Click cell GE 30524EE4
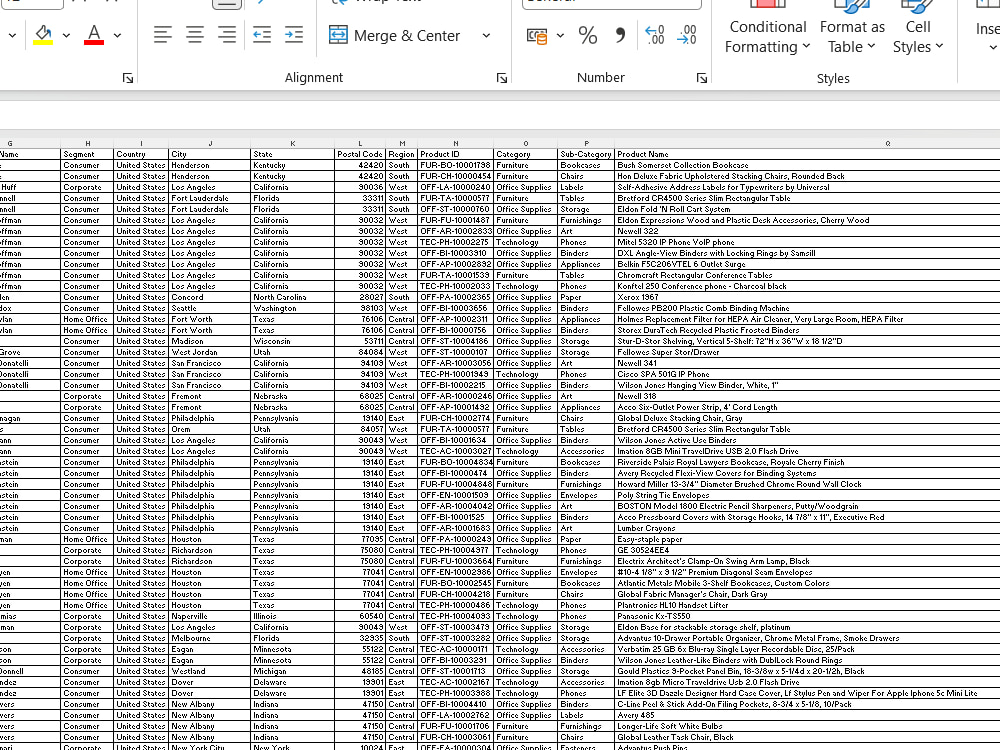This screenshot has width=1000, height=750. click(807, 550)
